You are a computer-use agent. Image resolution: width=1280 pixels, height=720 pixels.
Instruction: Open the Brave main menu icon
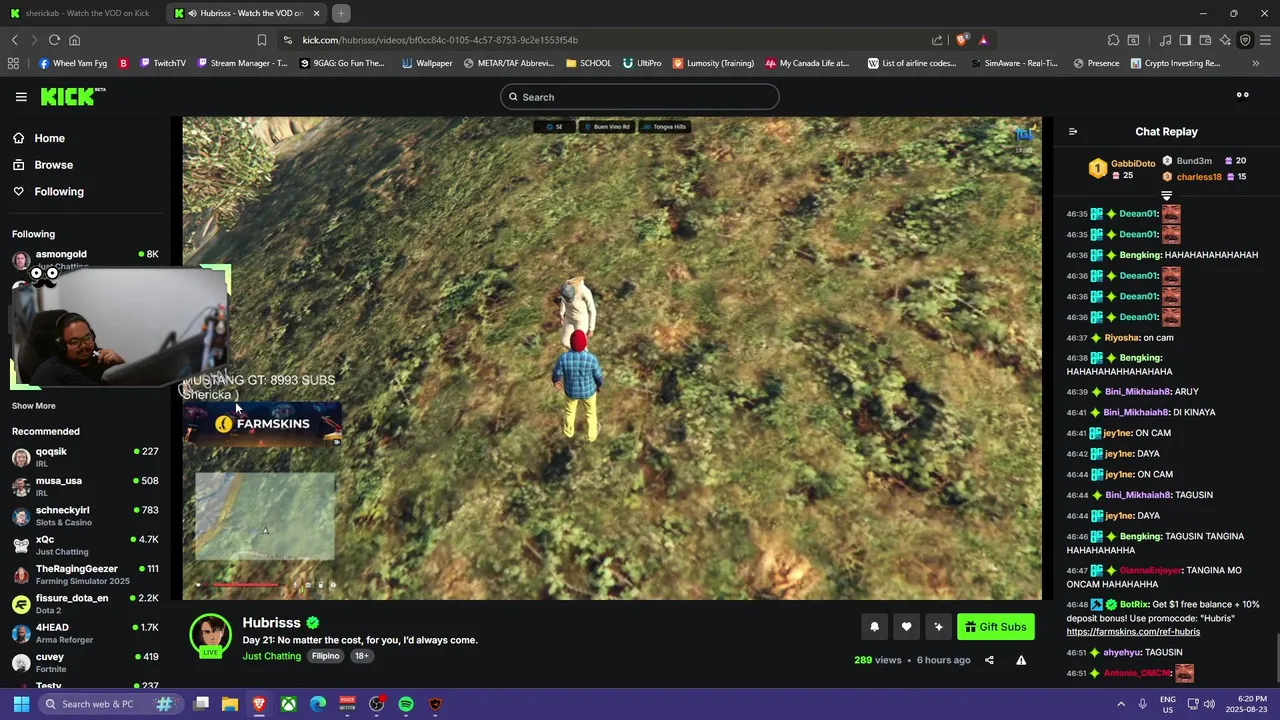point(1266,40)
